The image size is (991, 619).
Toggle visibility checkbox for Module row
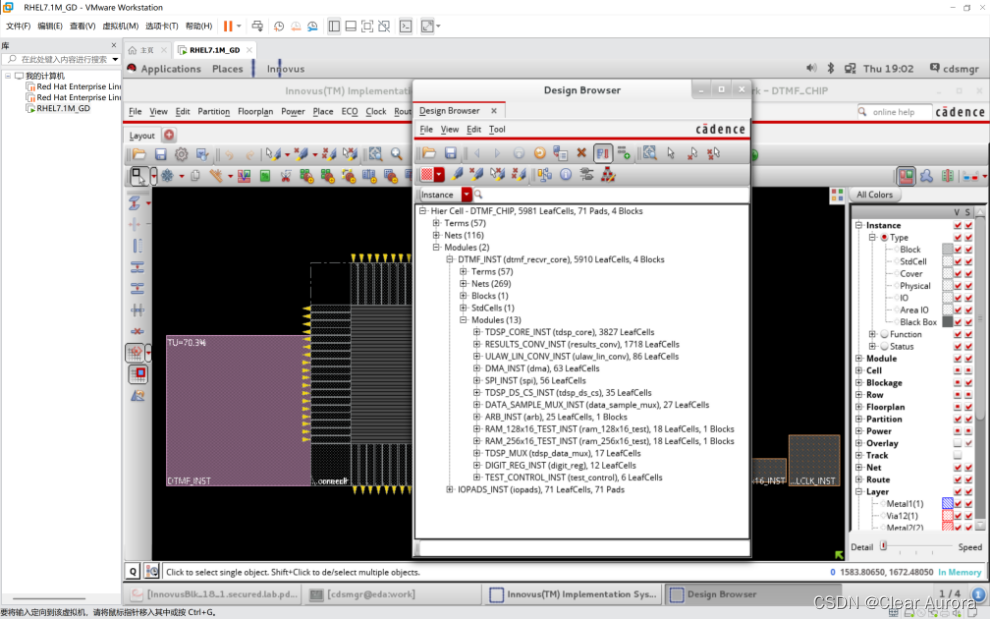pyautogui.click(x=958, y=359)
